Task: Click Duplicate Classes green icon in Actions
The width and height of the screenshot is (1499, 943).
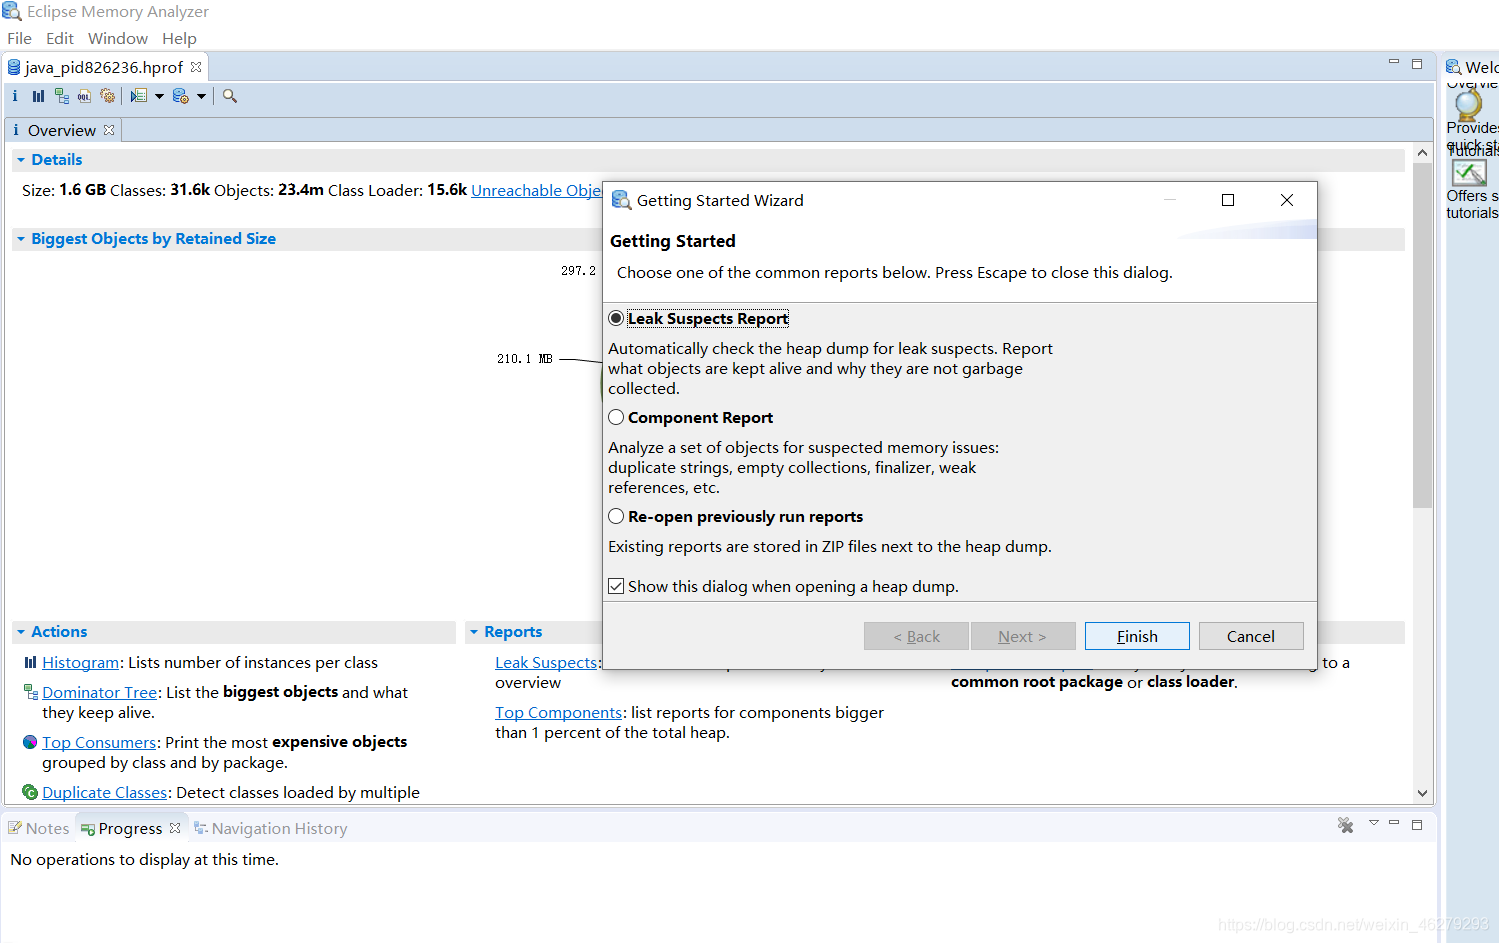Action: tap(30, 792)
